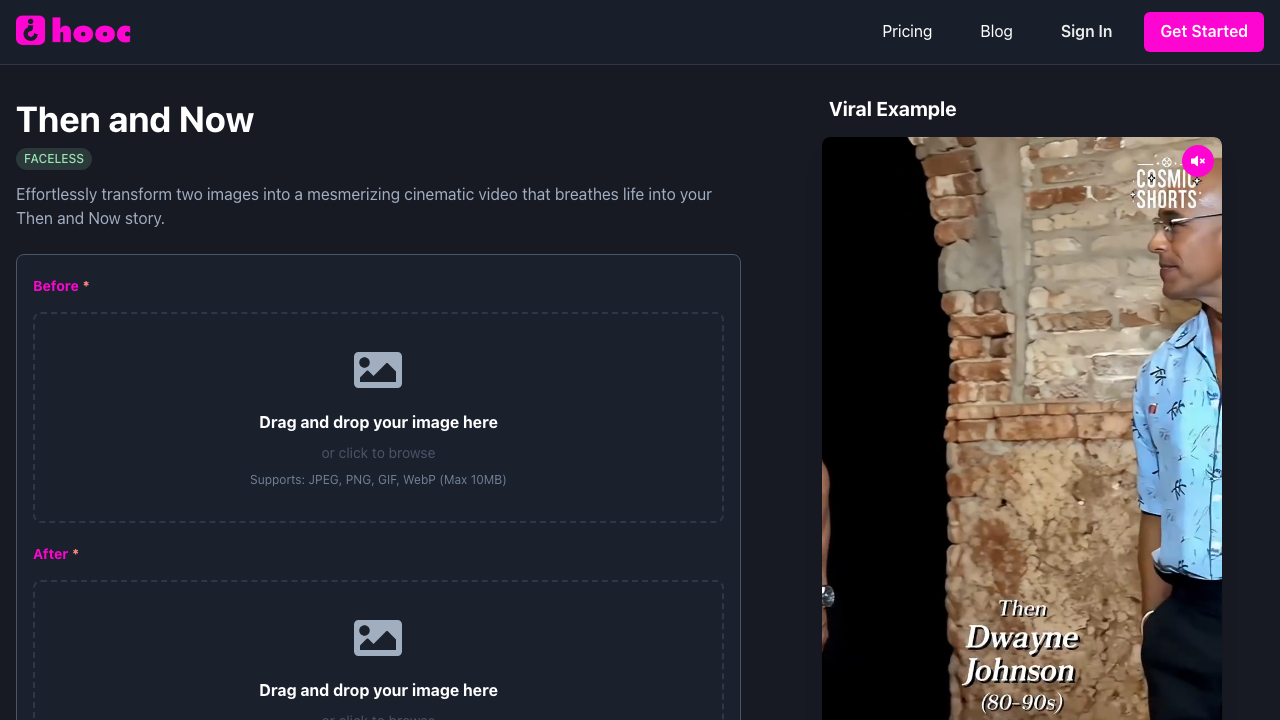
Task: Toggle the mute icon on the video
Action: point(1197,161)
